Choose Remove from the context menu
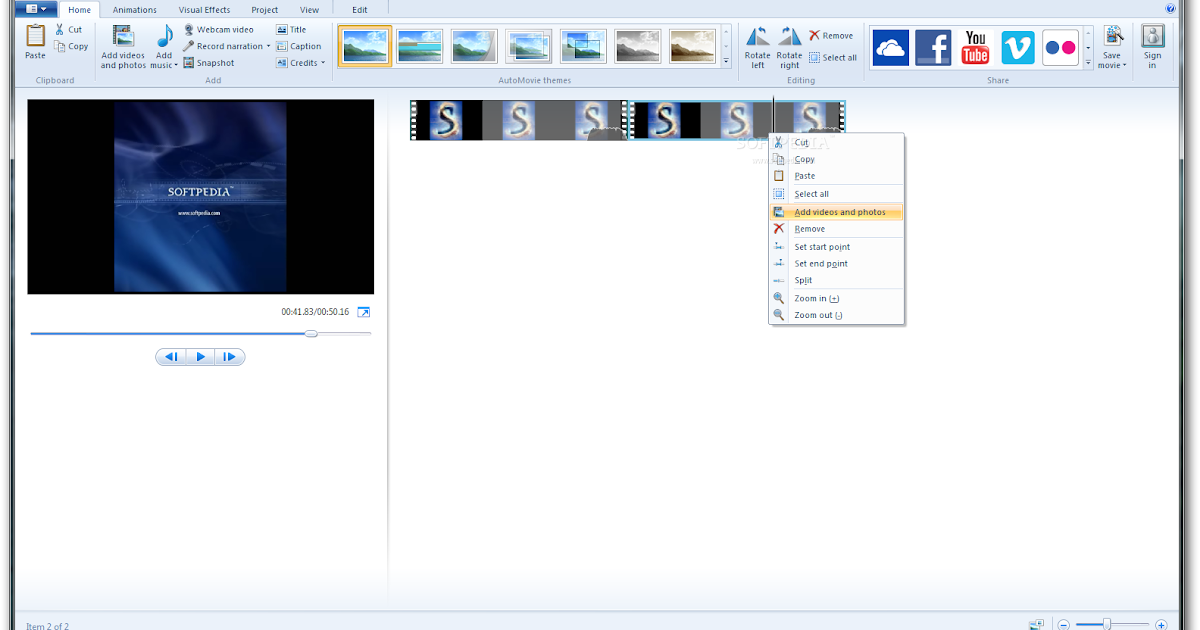 837,229
